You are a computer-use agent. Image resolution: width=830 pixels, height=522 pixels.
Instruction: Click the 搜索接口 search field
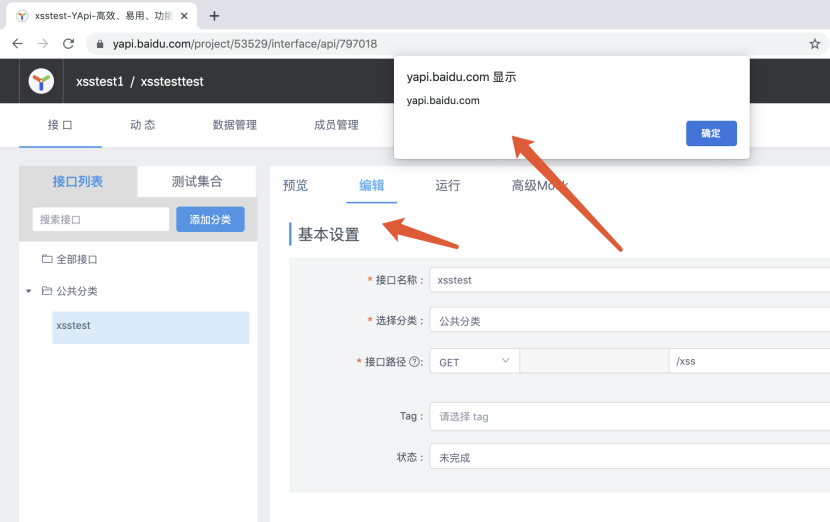point(101,219)
